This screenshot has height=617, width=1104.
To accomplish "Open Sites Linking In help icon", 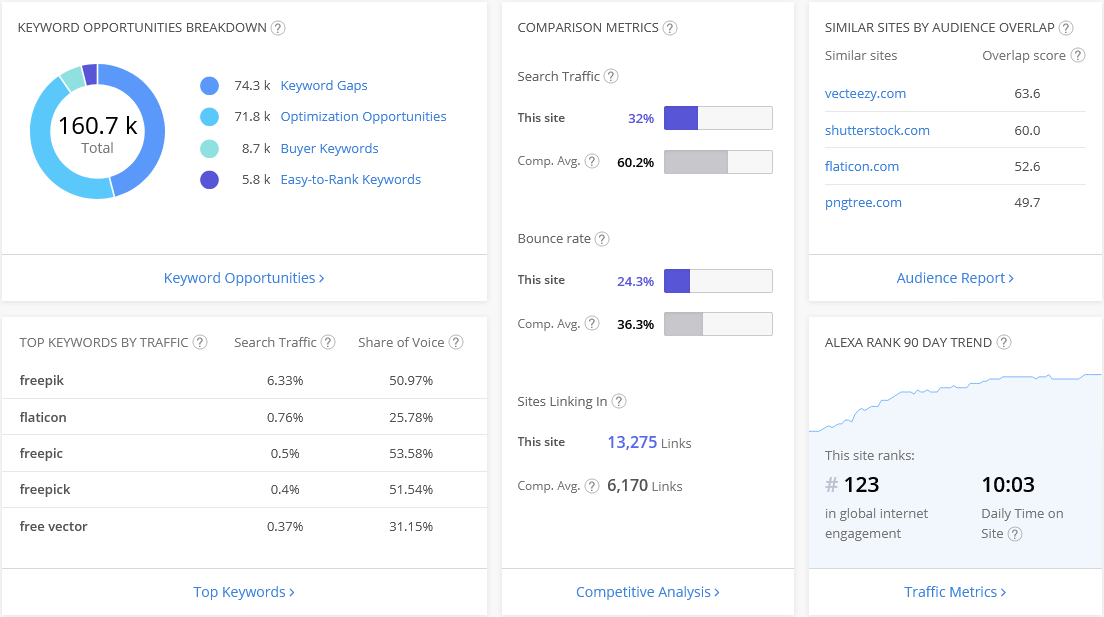I will (619, 402).
